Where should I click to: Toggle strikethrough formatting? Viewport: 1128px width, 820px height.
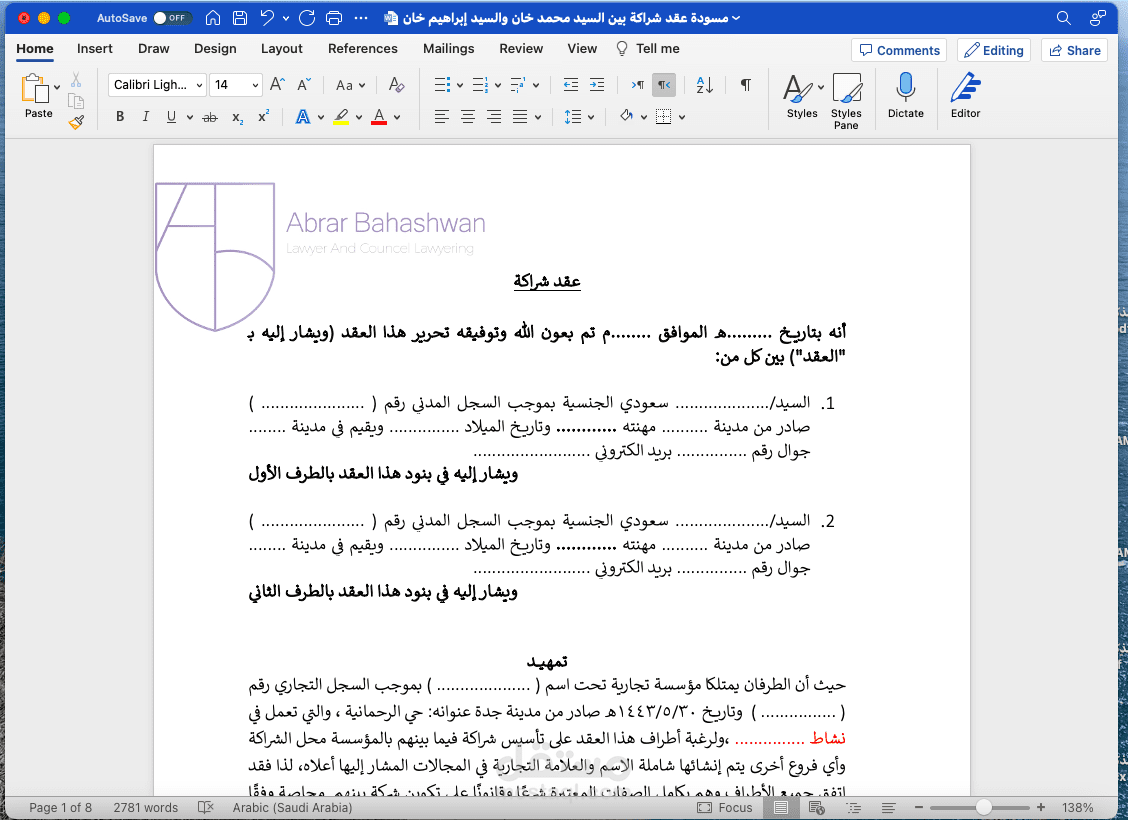tap(210, 117)
